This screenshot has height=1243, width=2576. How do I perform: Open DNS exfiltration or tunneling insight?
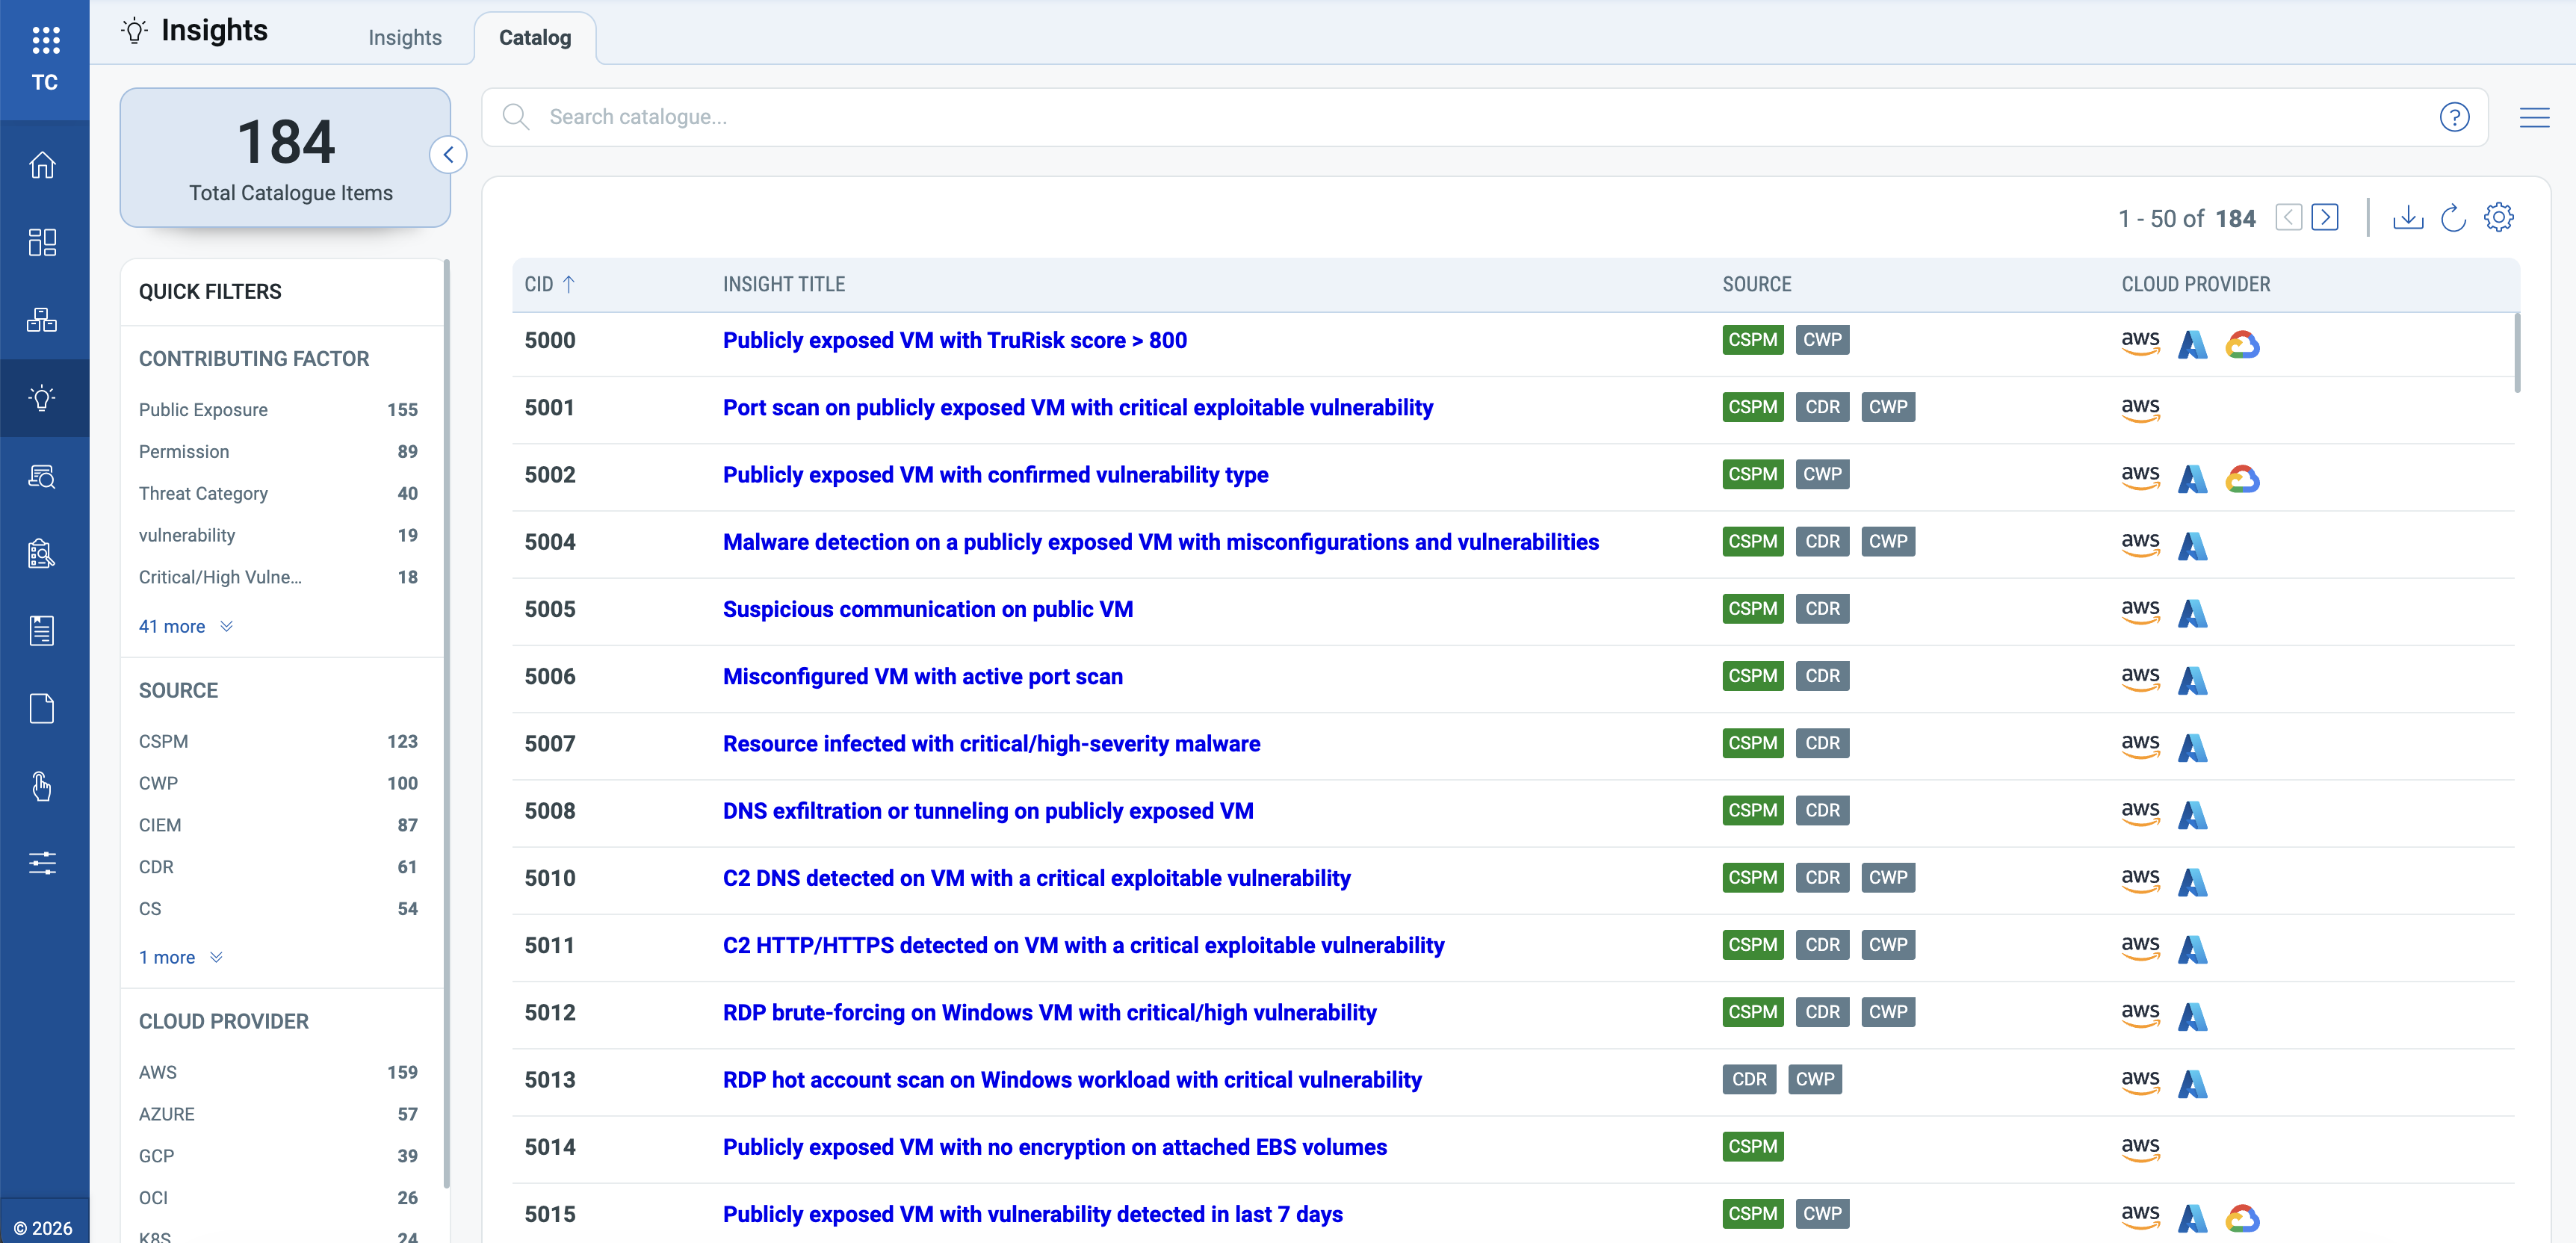click(987, 810)
